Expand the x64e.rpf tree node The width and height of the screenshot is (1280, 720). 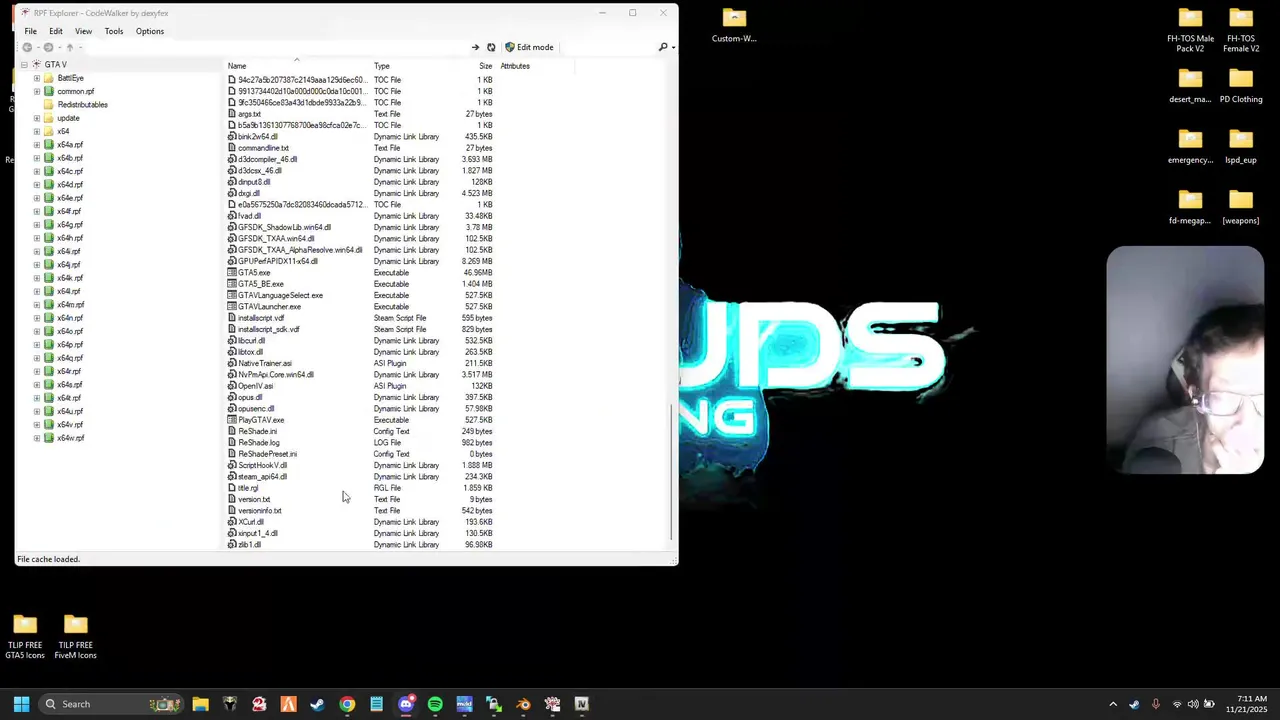pos(37,198)
